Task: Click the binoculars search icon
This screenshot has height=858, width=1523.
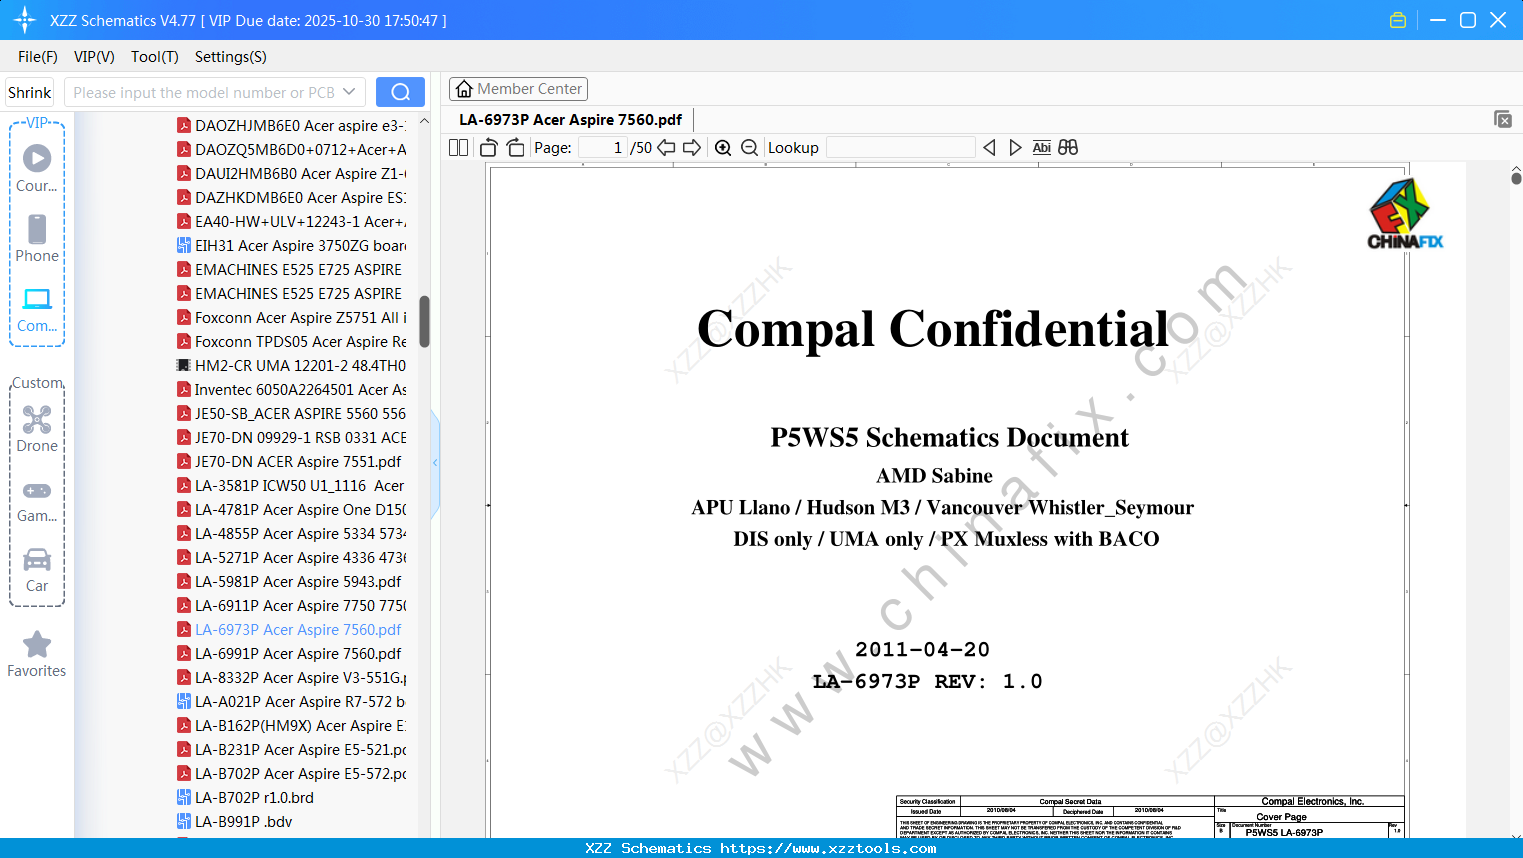Action: click(x=1068, y=148)
